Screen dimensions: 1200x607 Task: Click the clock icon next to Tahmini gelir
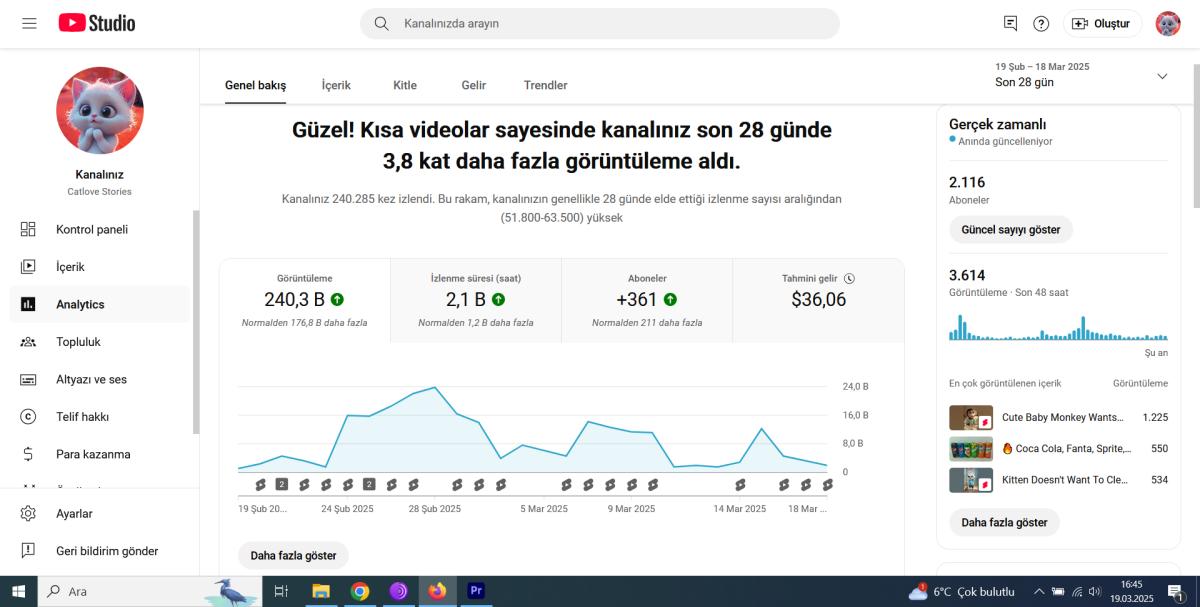coord(849,278)
